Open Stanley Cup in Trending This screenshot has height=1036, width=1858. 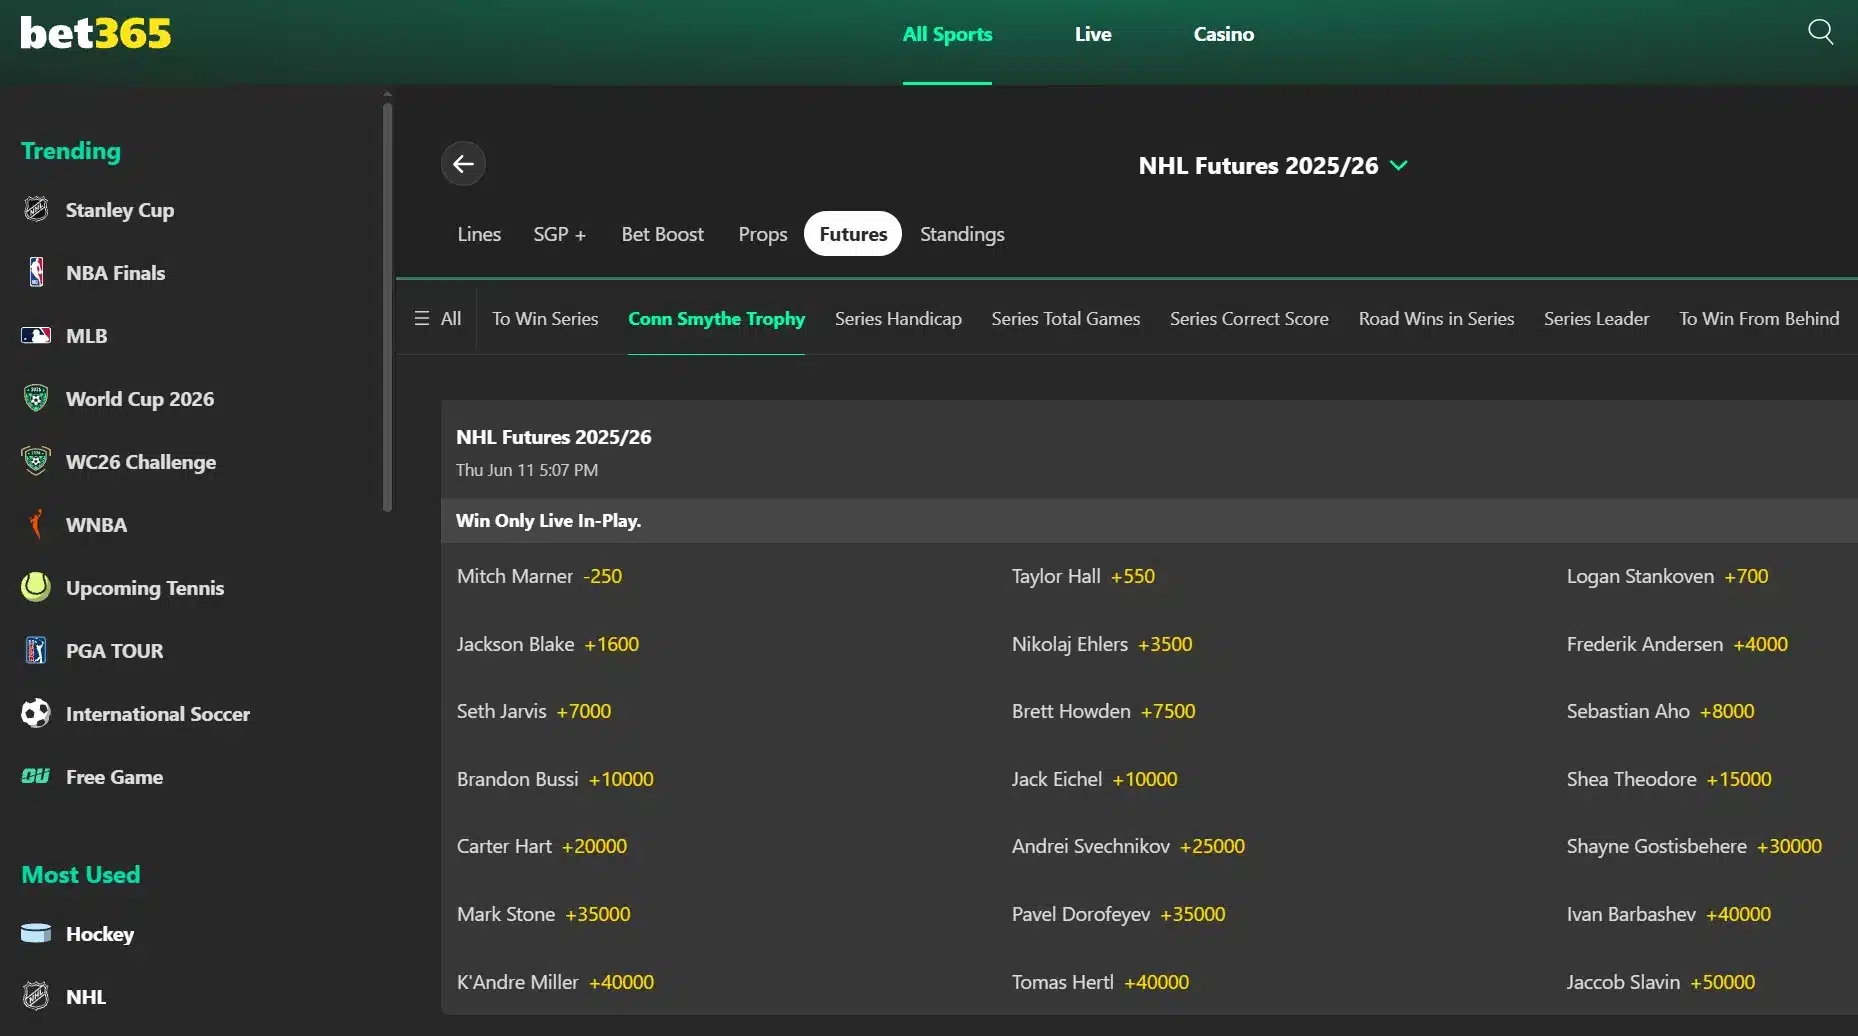120,210
